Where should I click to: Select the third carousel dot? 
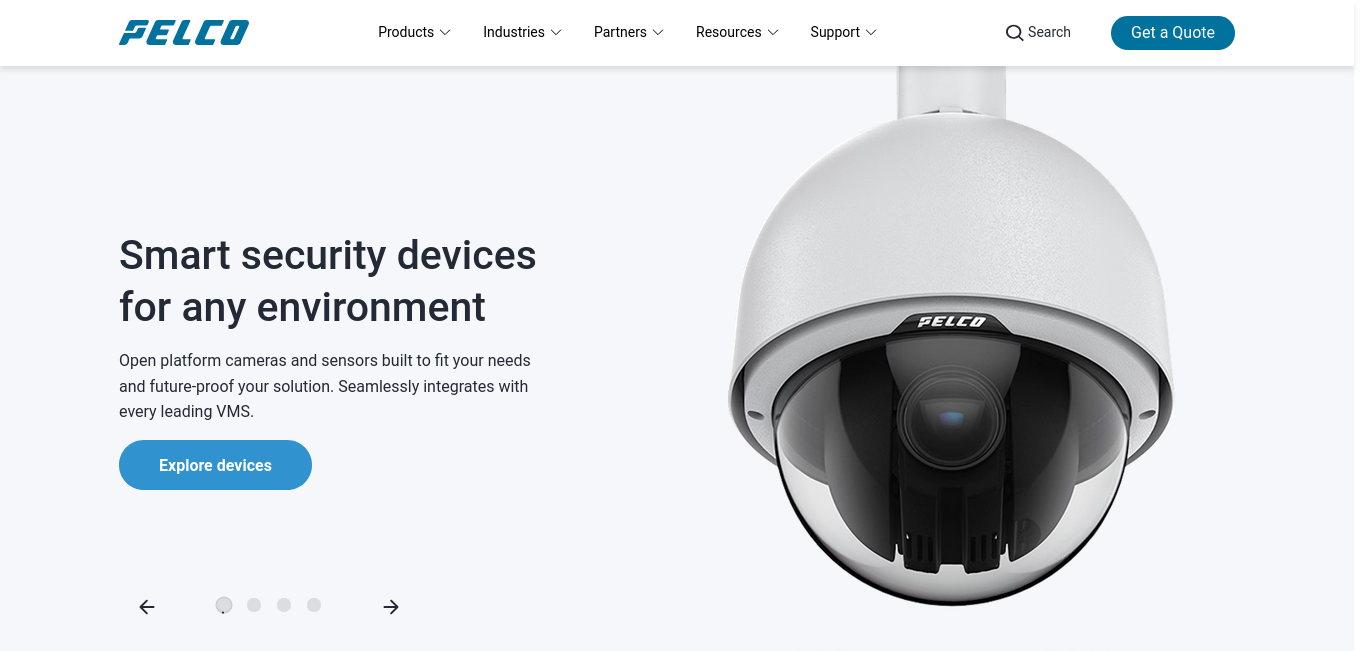284,605
